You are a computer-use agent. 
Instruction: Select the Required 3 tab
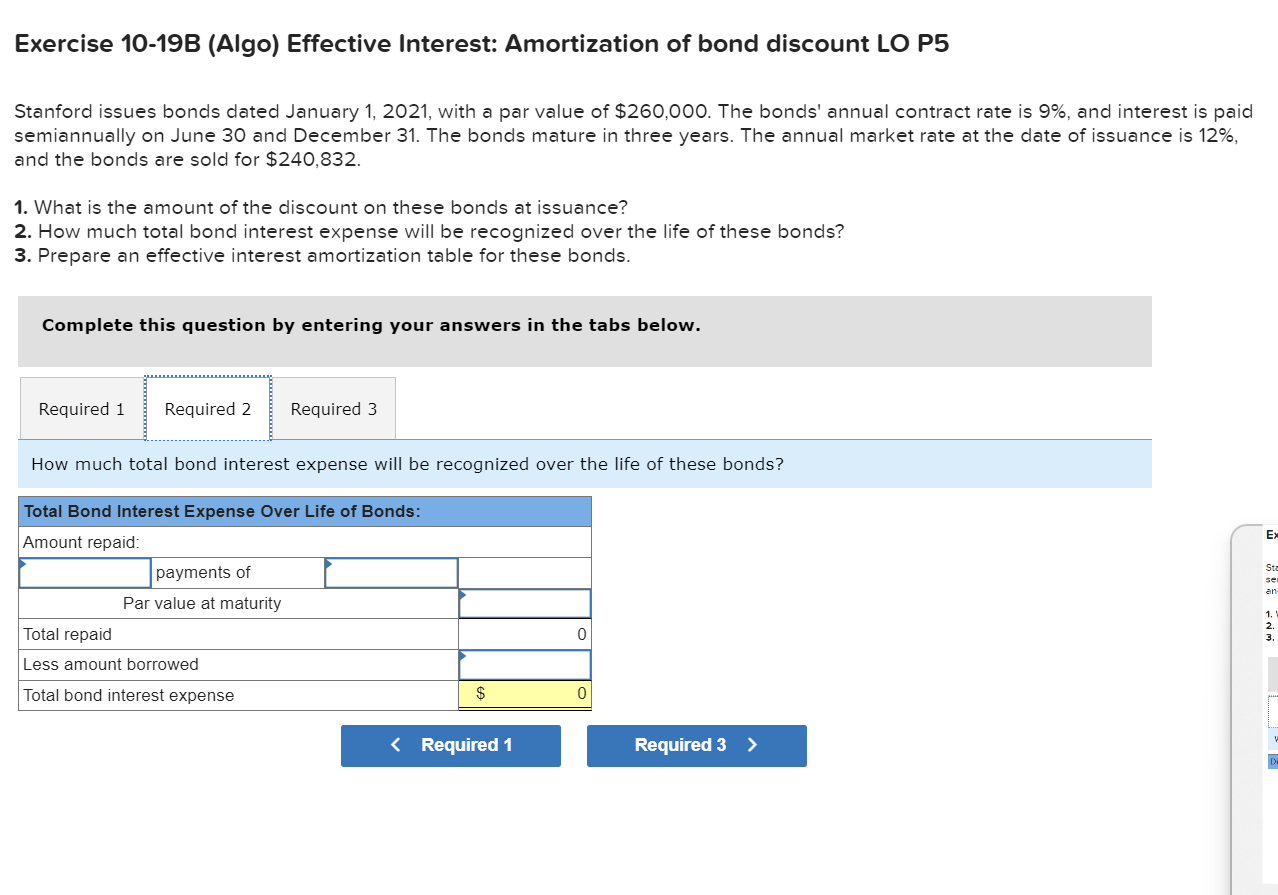tap(334, 408)
